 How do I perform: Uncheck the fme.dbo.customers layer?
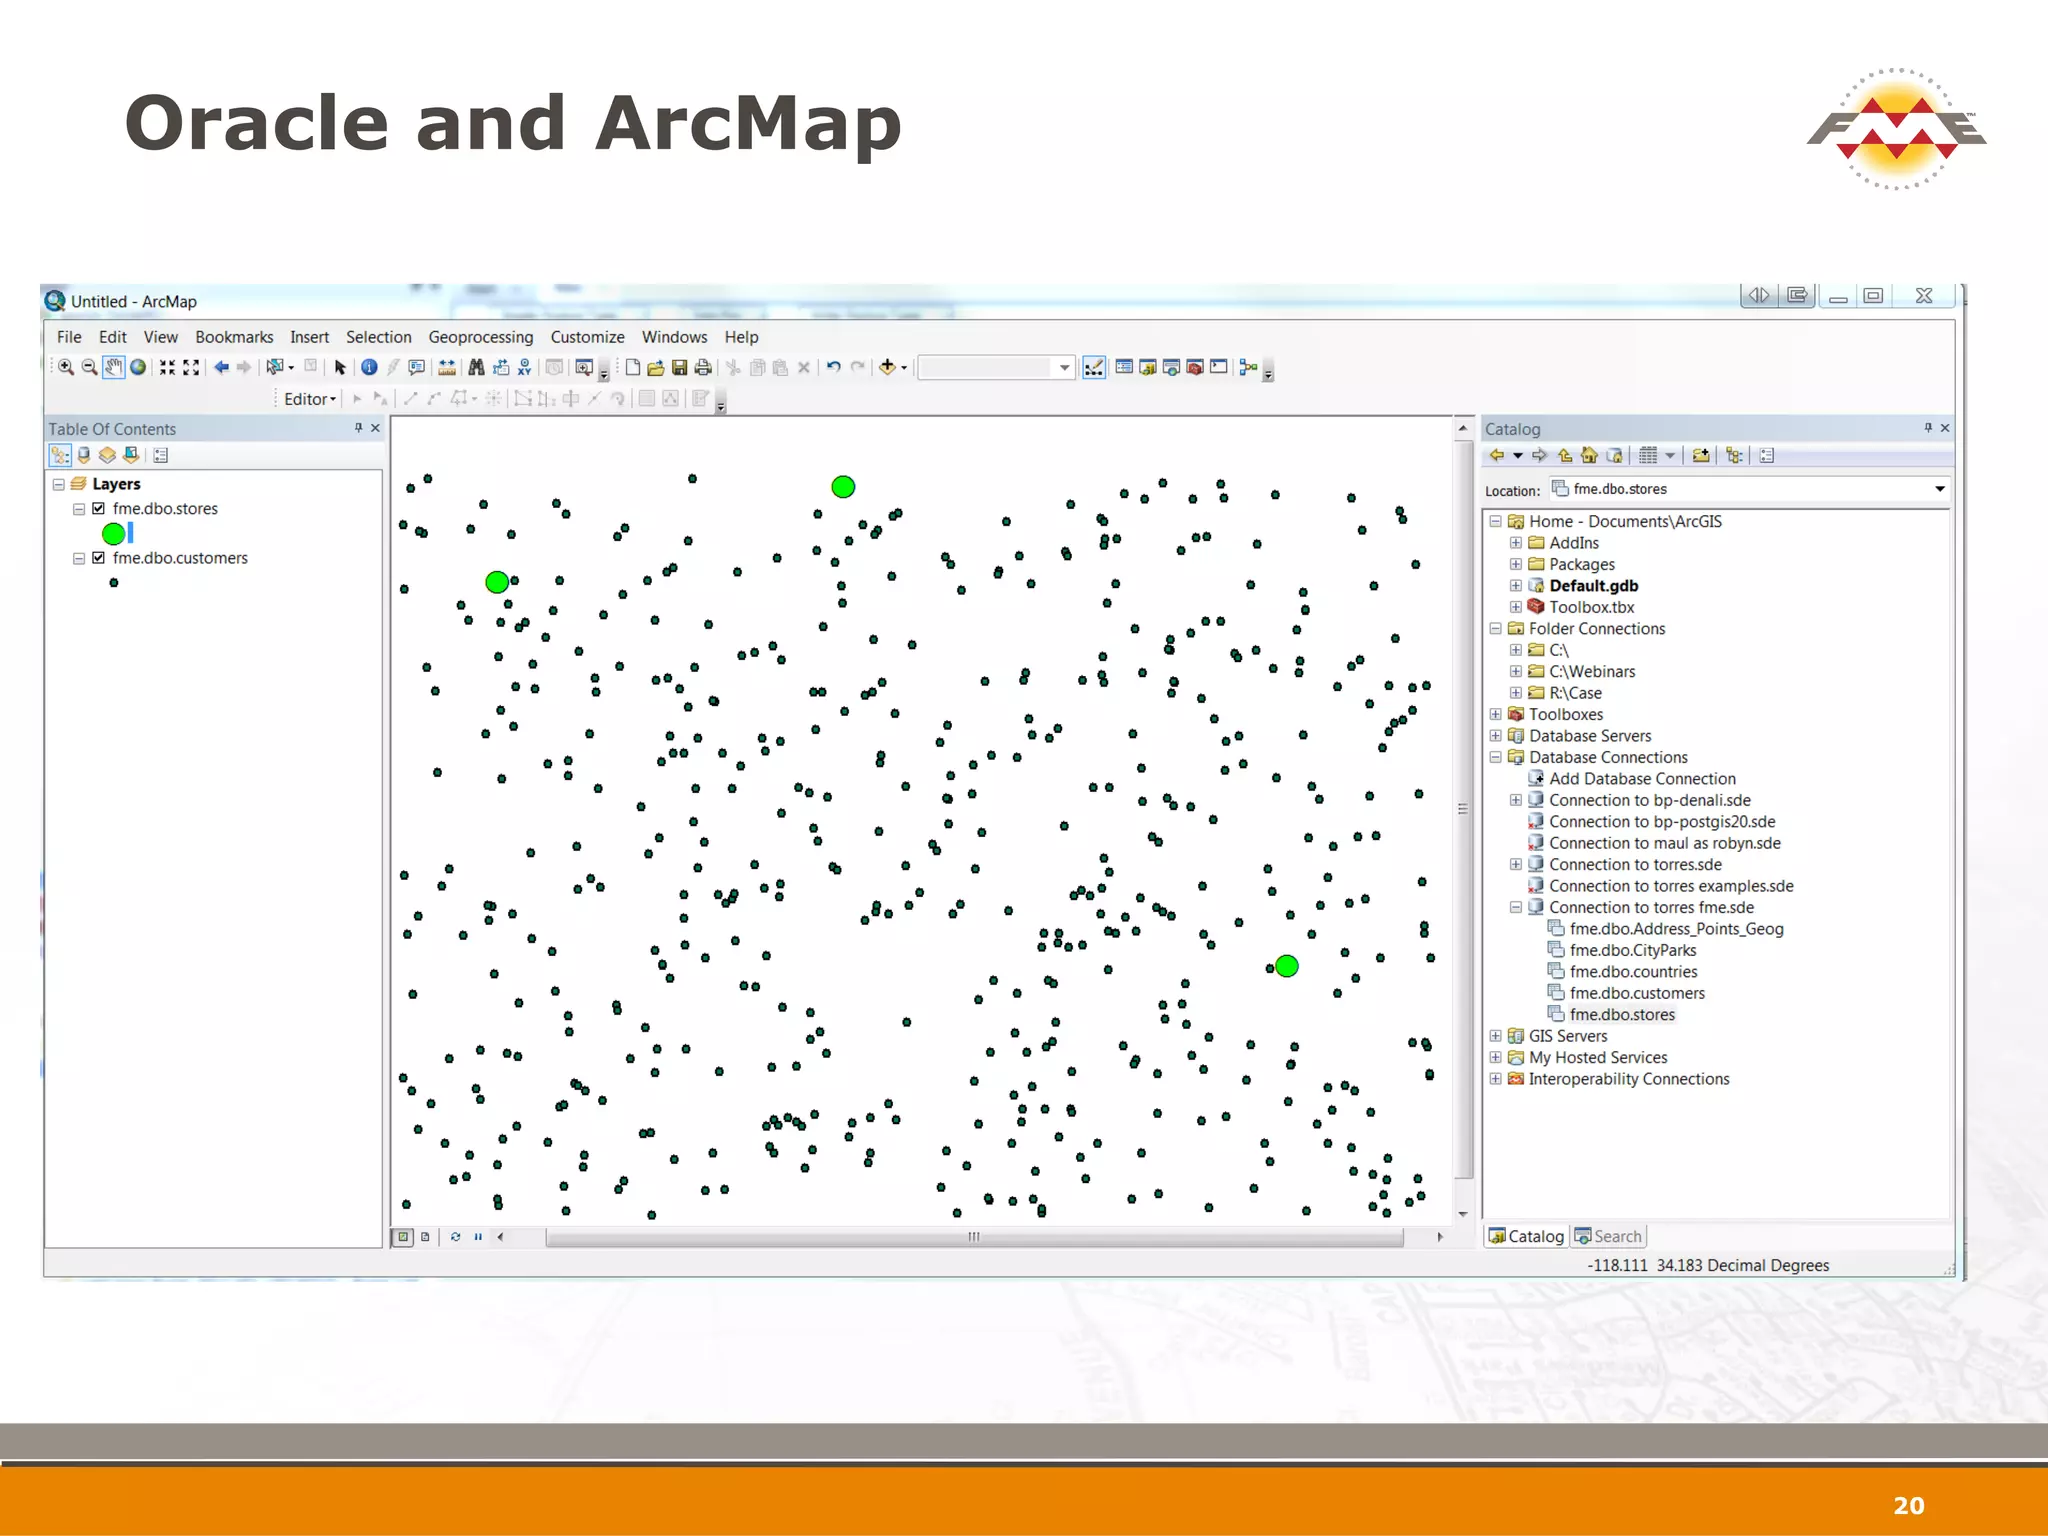click(x=98, y=558)
